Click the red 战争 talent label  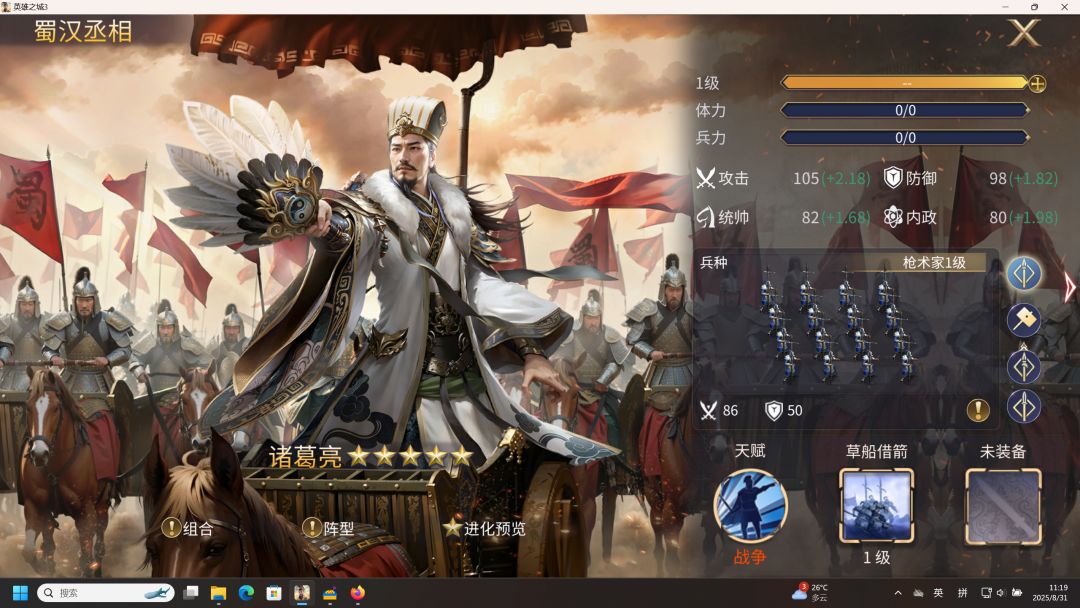pos(749,557)
